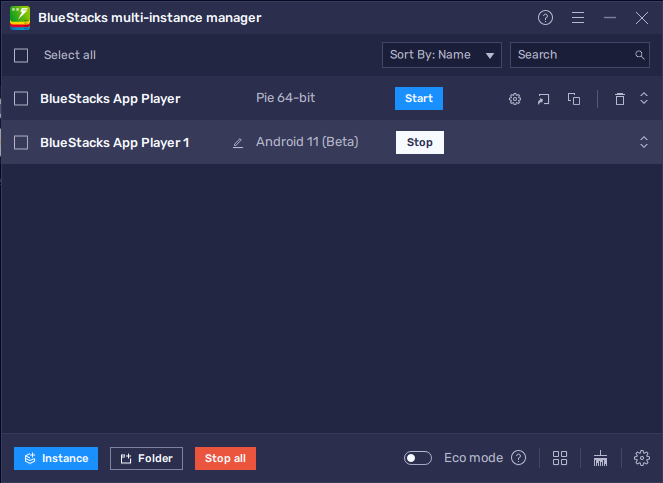Focus the Search input field

click(580, 55)
